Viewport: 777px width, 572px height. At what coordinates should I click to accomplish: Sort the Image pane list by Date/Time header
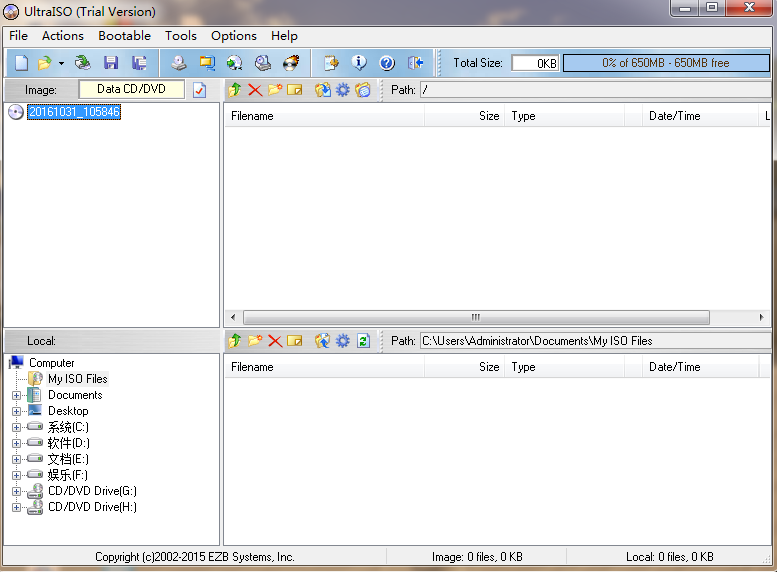(700, 116)
